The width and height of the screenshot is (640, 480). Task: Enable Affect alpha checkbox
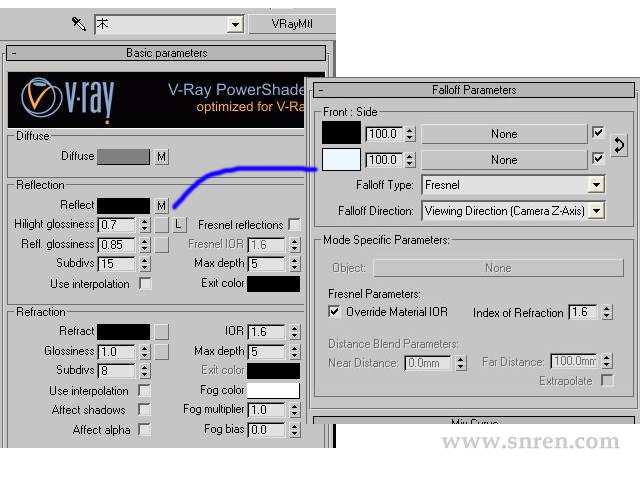coord(144,429)
